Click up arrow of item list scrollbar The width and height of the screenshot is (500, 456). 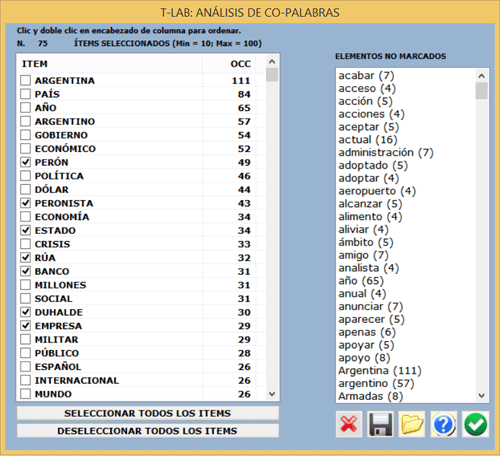272,62
